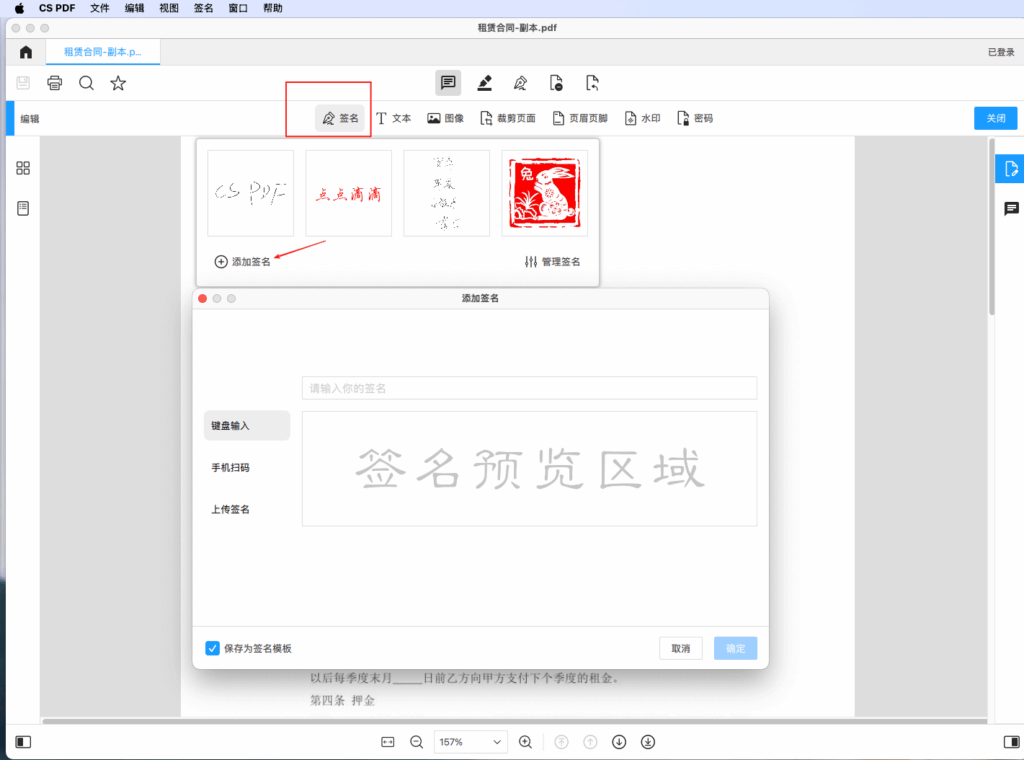1024x760 pixels.
Task: Go to previous page arrow icon
Action: pyautogui.click(x=590, y=742)
